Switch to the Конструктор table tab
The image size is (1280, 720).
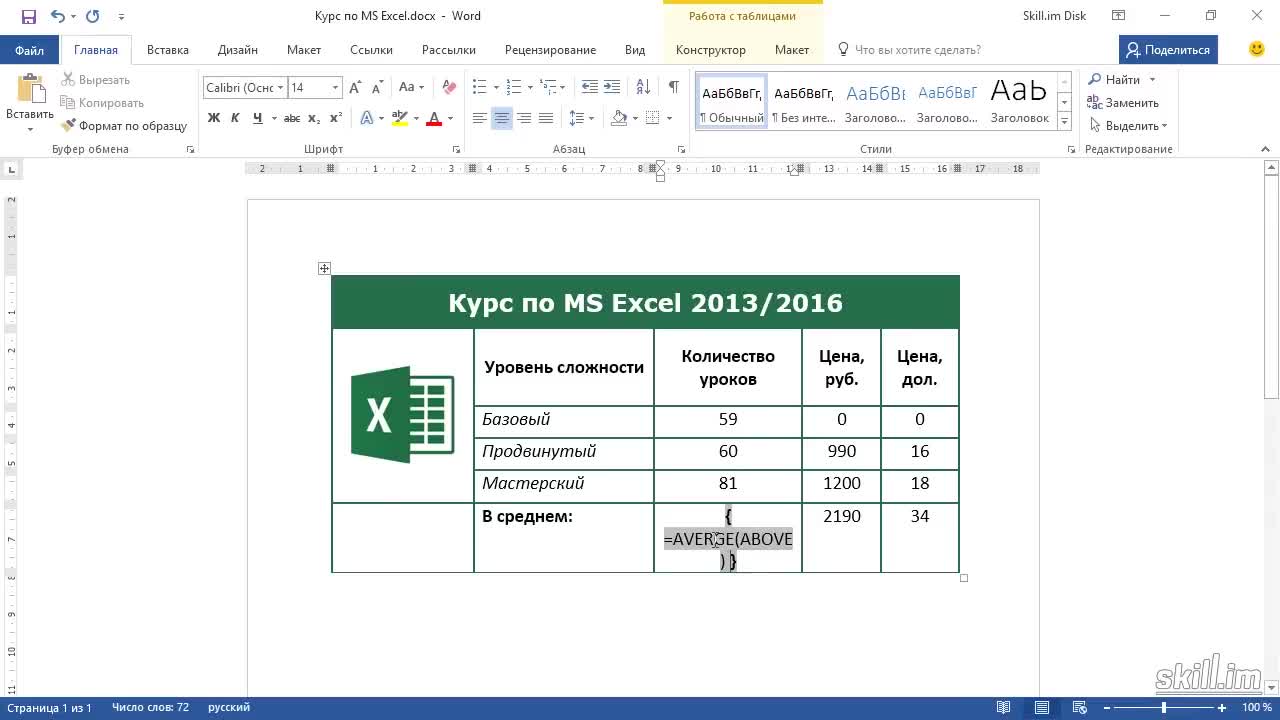click(x=711, y=50)
